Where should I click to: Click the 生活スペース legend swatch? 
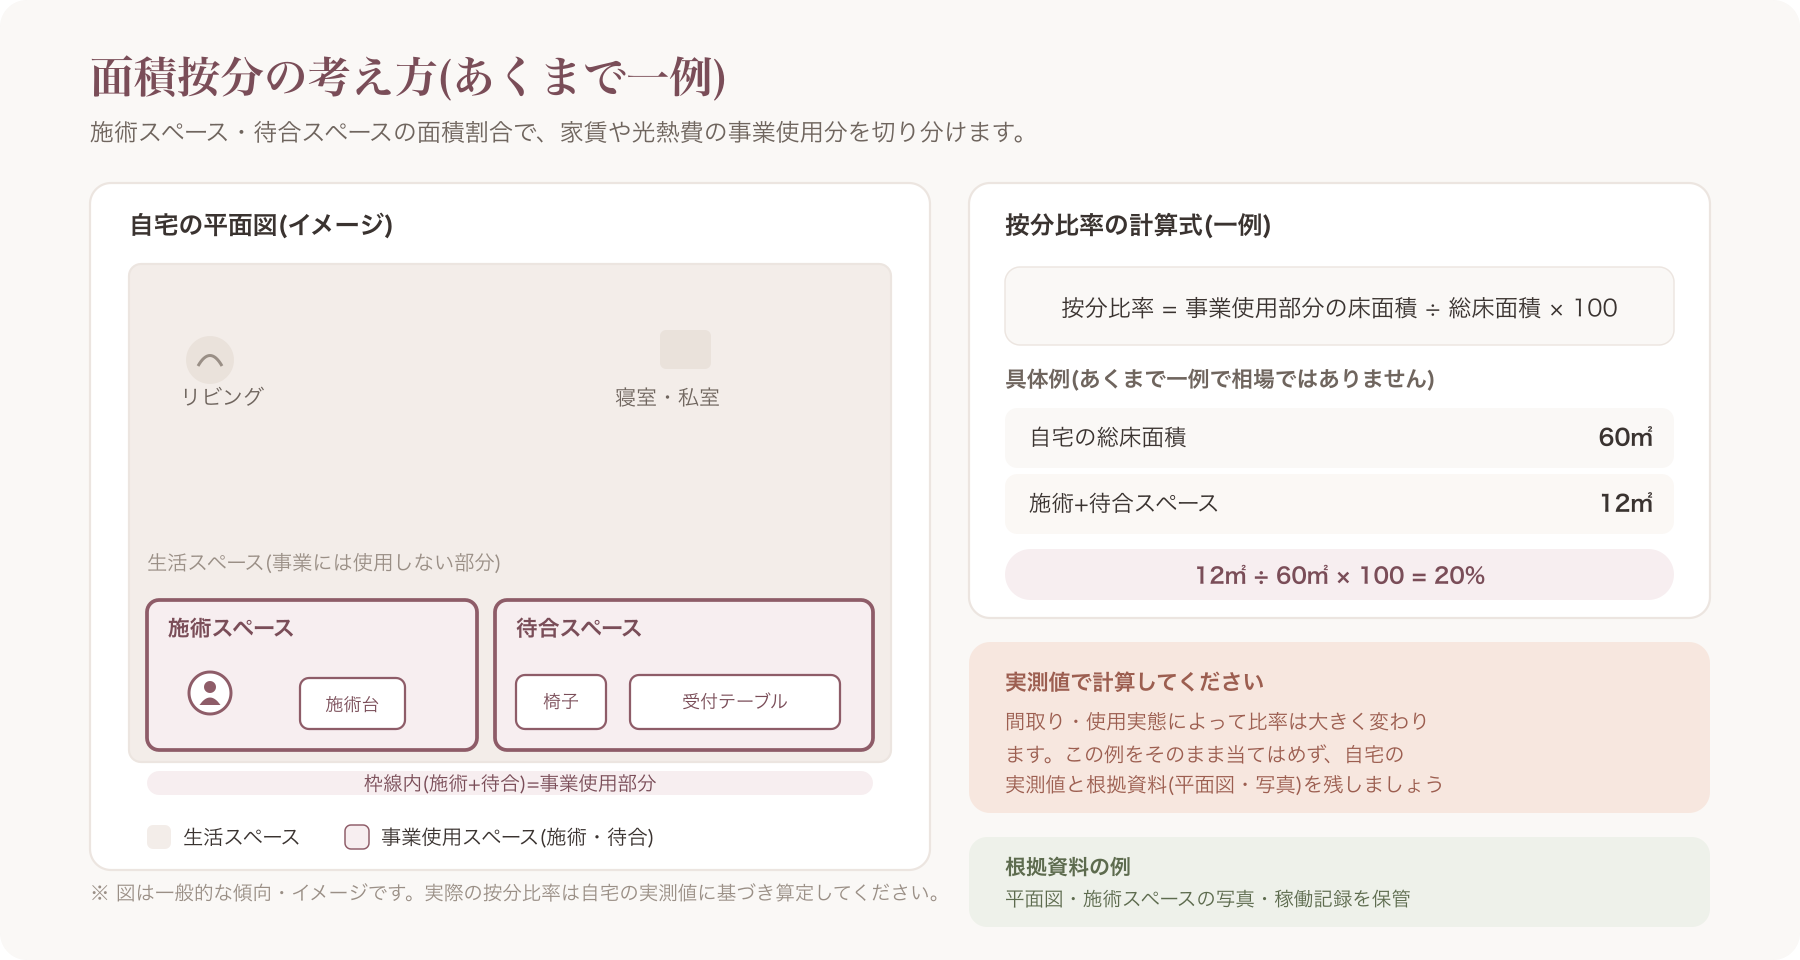click(159, 837)
